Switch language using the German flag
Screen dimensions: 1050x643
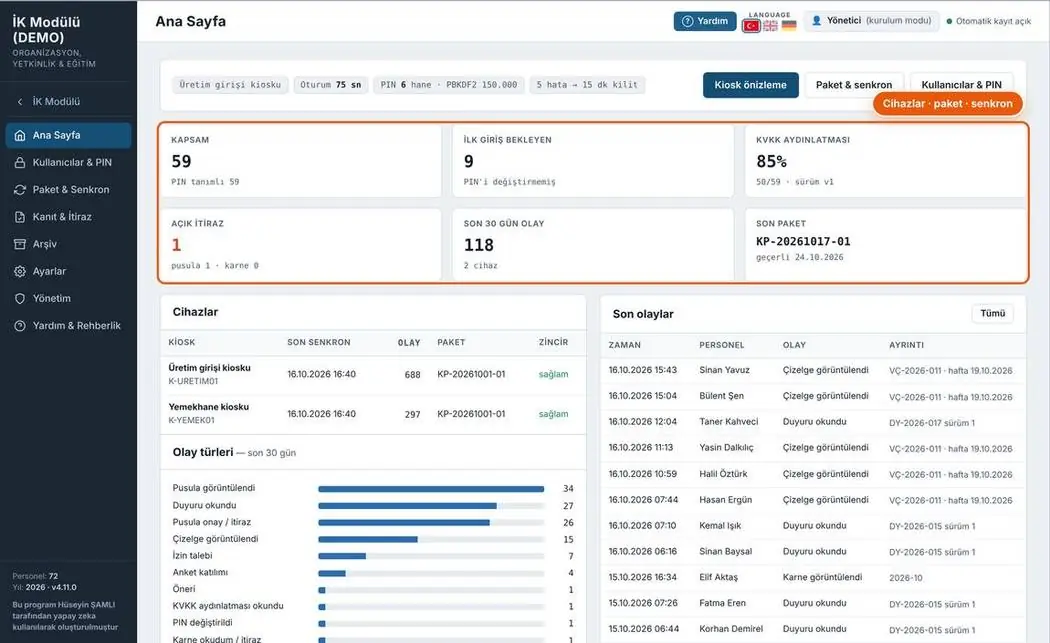pyautogui.click(x=790, y=25)
